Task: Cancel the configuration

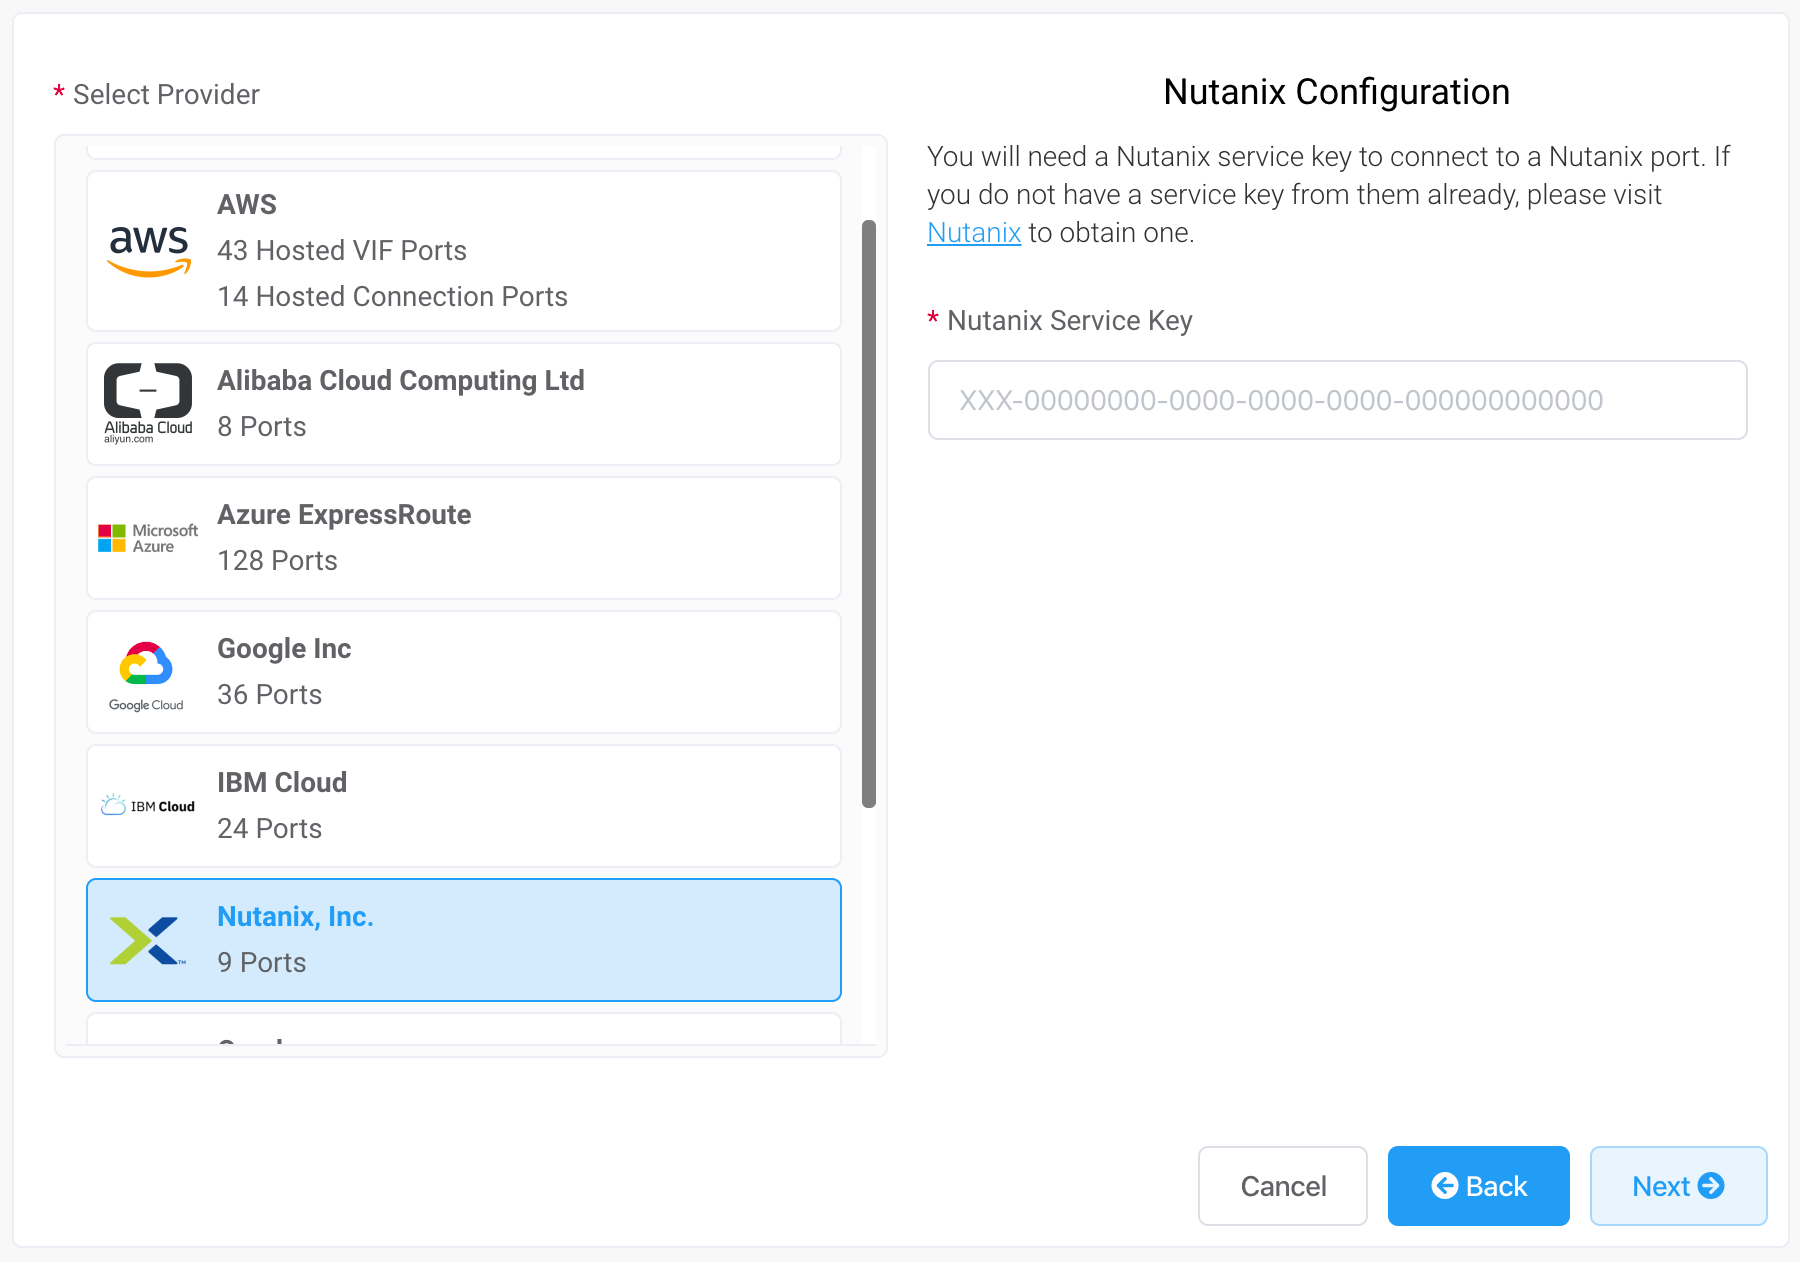Action: click(x=1283, y=1186)
